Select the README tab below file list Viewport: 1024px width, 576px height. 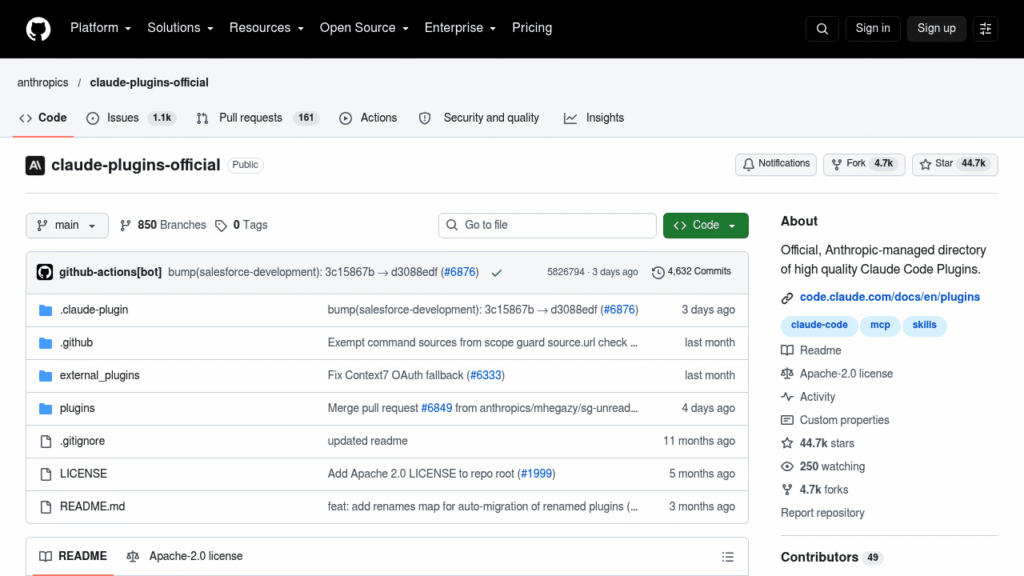(73, 556)
